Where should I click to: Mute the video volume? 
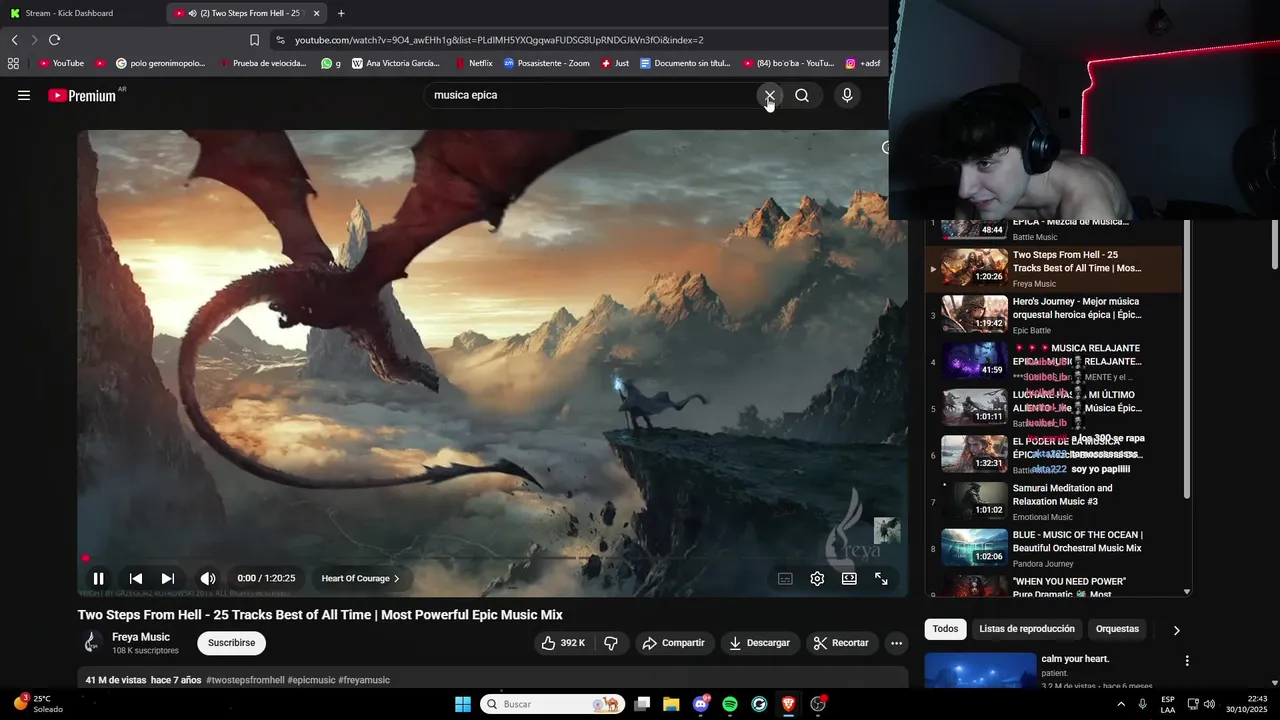click(208, 578)
